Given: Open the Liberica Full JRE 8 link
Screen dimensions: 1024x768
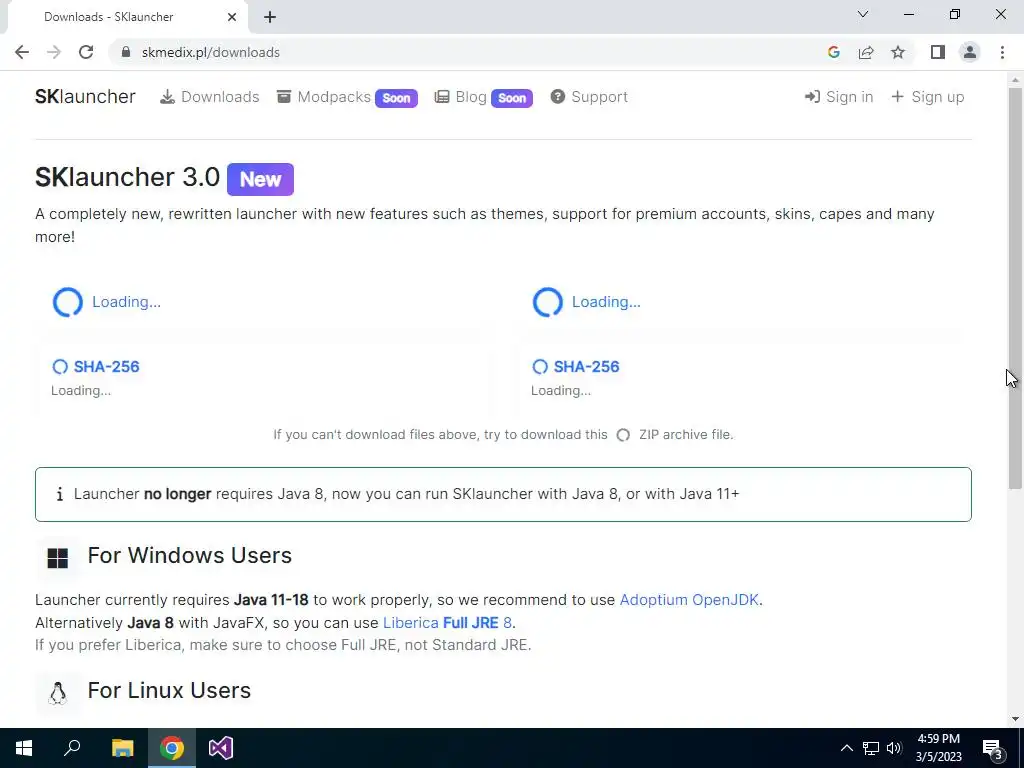Looking at the screenshot, I should point(447,622).
